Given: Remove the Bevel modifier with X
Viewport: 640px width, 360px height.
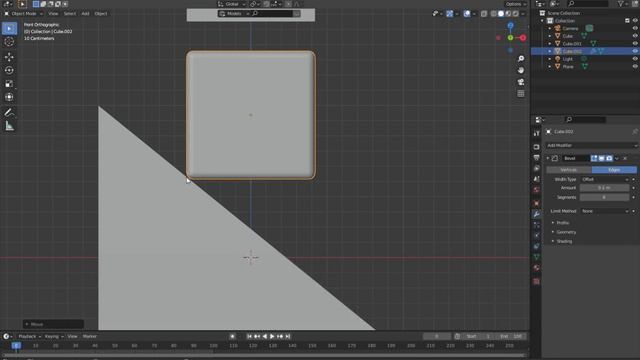Looking at the screenshot, I should pos(625,158).
